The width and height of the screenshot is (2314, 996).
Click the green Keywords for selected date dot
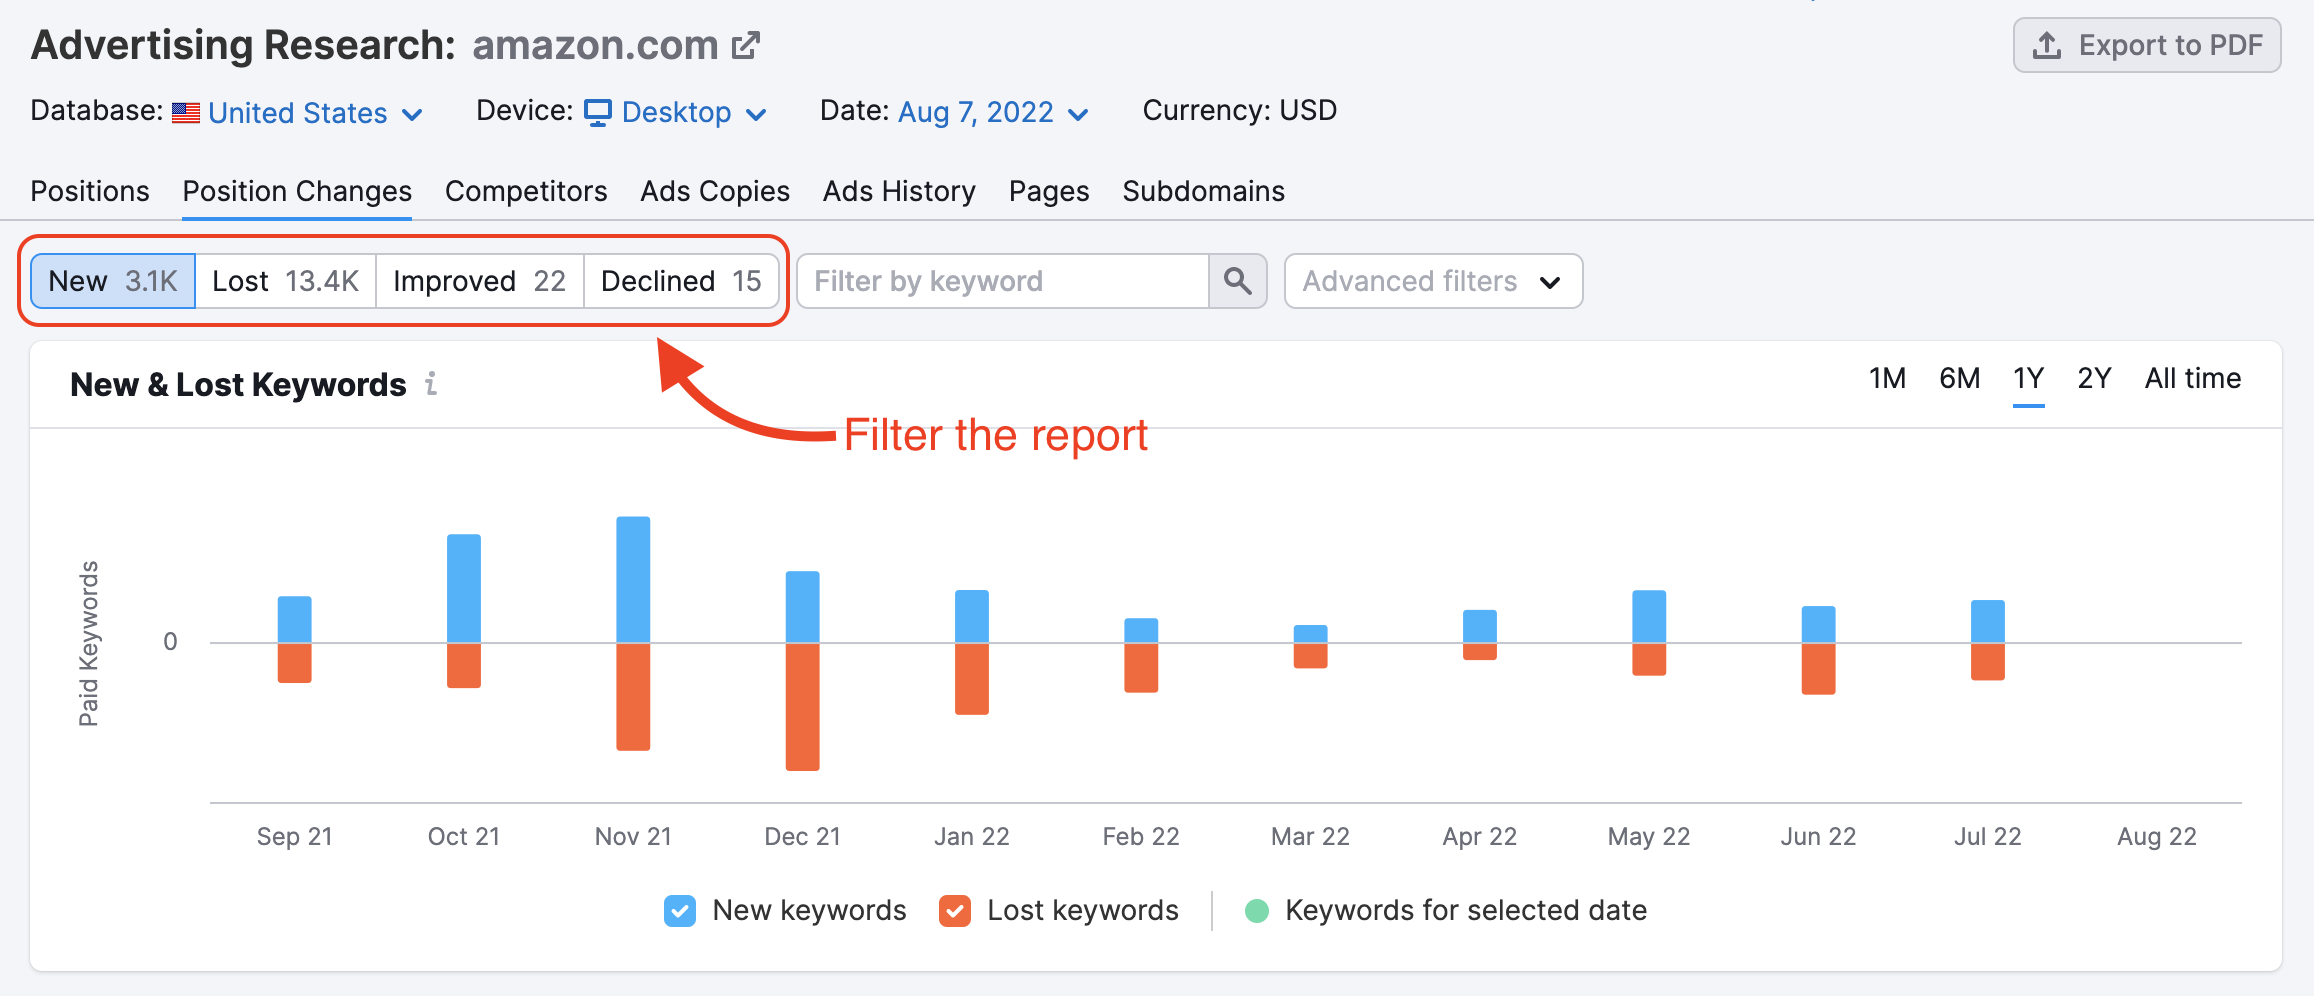(x=1257, y=911)
